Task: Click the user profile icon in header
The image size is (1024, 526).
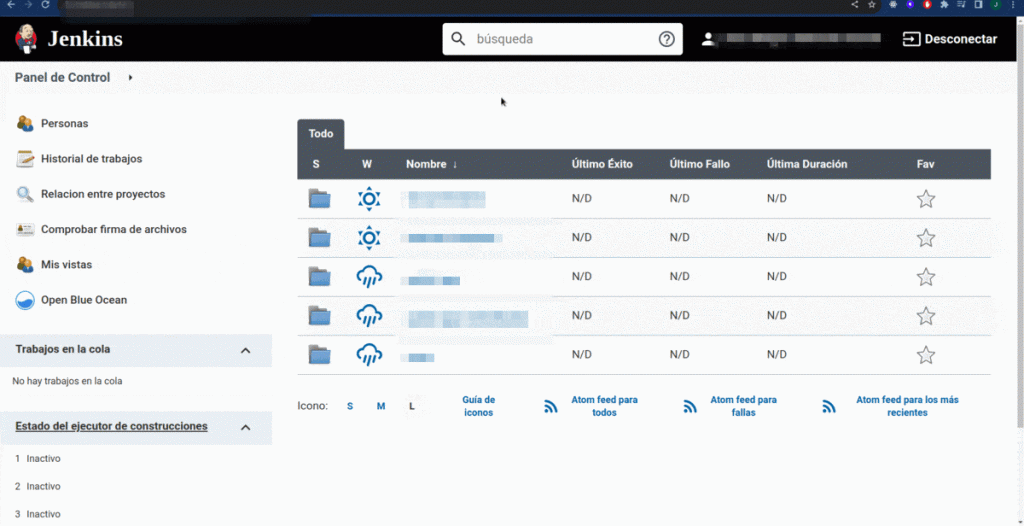Action: pos(708,39)
